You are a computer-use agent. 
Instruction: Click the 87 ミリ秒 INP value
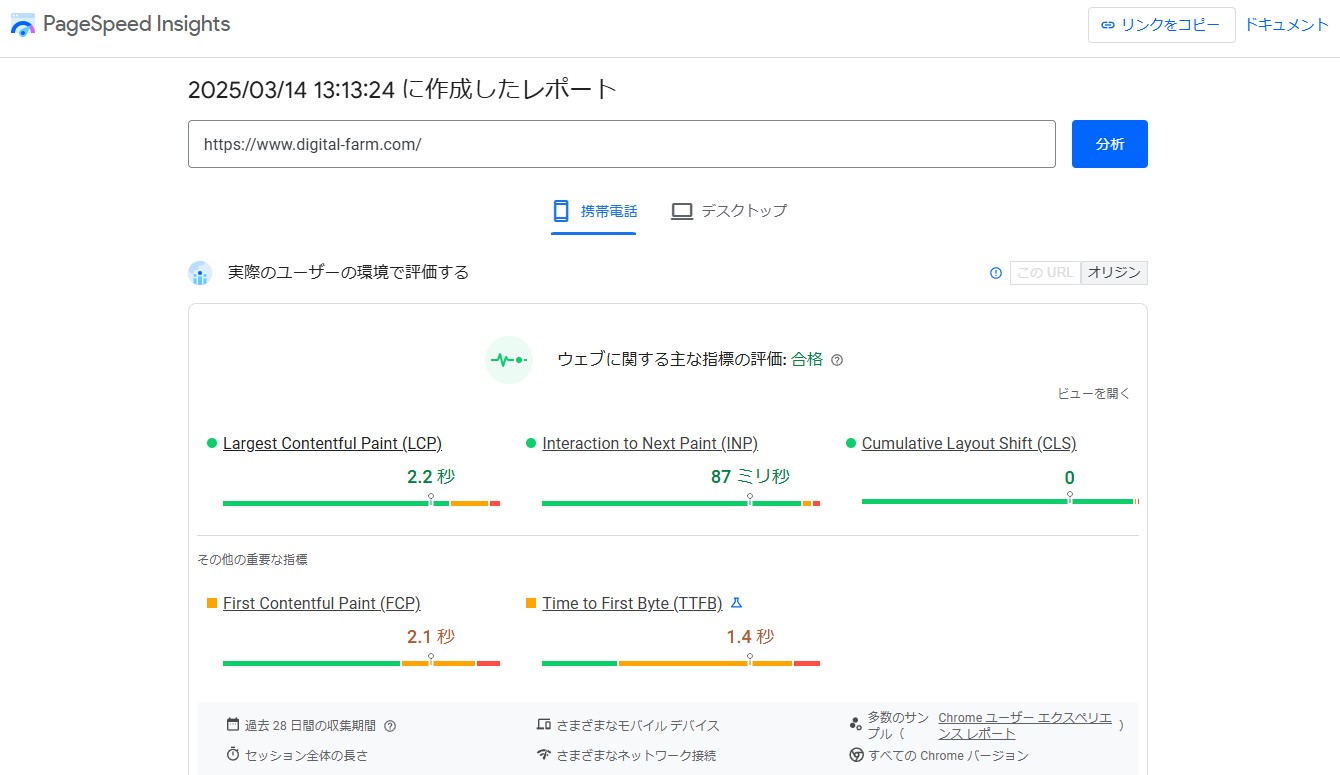[750, 477]
